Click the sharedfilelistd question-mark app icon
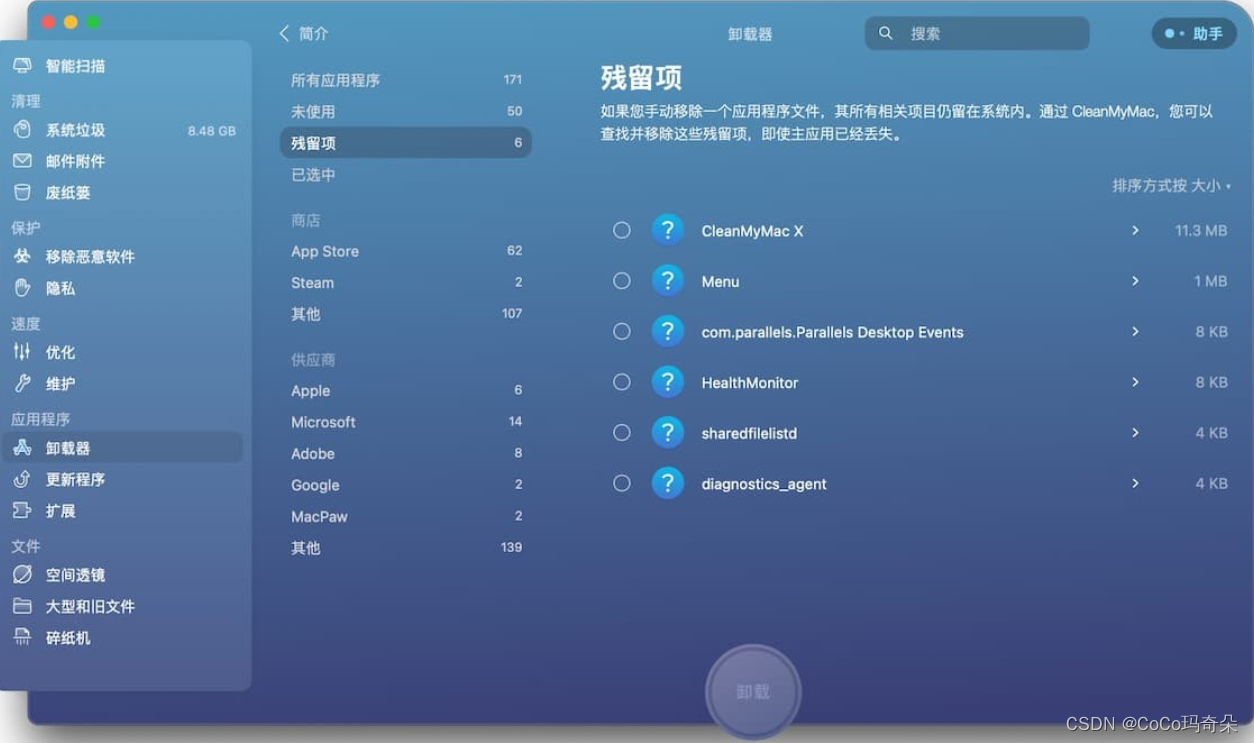The height and width of the screenshot is (743, 1254). pyautogui.click(x=668, y=433)
